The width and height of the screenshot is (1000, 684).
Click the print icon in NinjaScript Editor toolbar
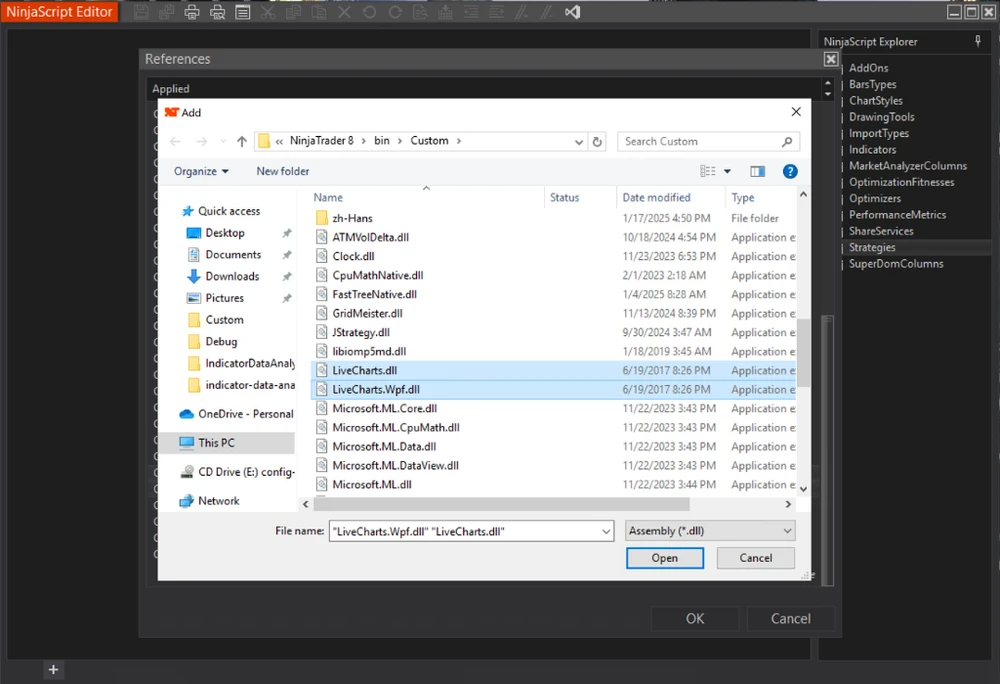191,12
